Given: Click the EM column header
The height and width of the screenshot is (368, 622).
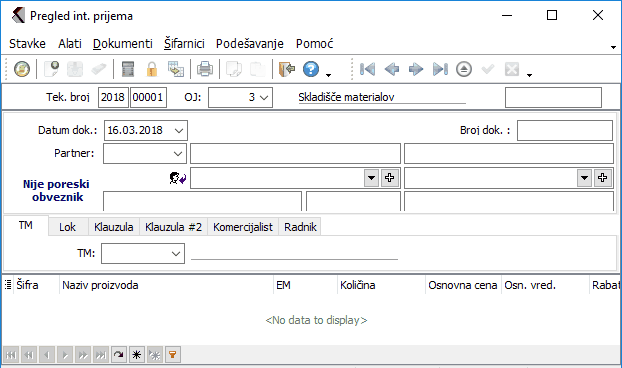Looking at the screenshot, I should click(305, 285).
